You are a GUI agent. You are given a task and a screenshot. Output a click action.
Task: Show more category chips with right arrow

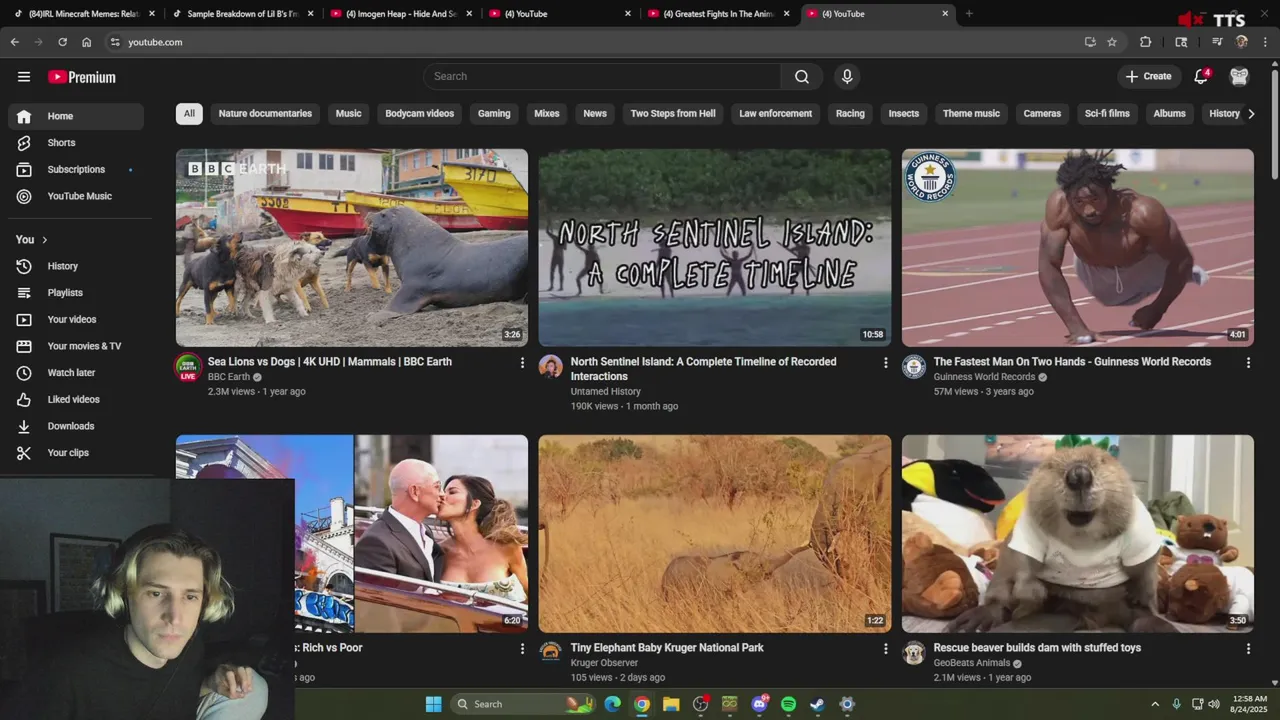pos(1251,114)
